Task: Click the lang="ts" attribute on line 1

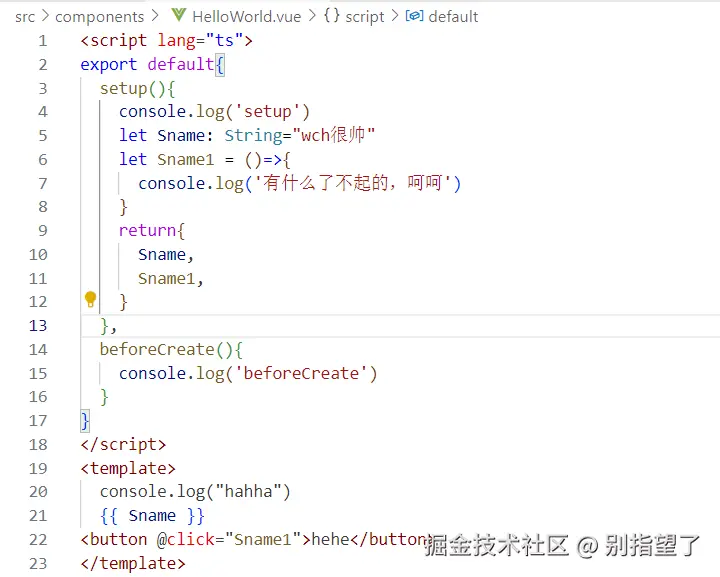Action: pos(200,41)
